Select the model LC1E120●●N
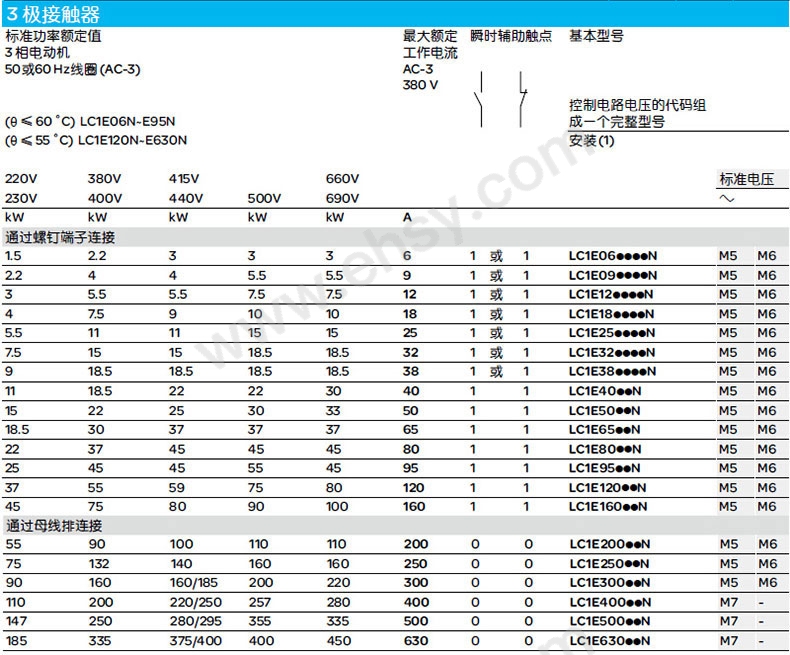 tap(607, 488)
